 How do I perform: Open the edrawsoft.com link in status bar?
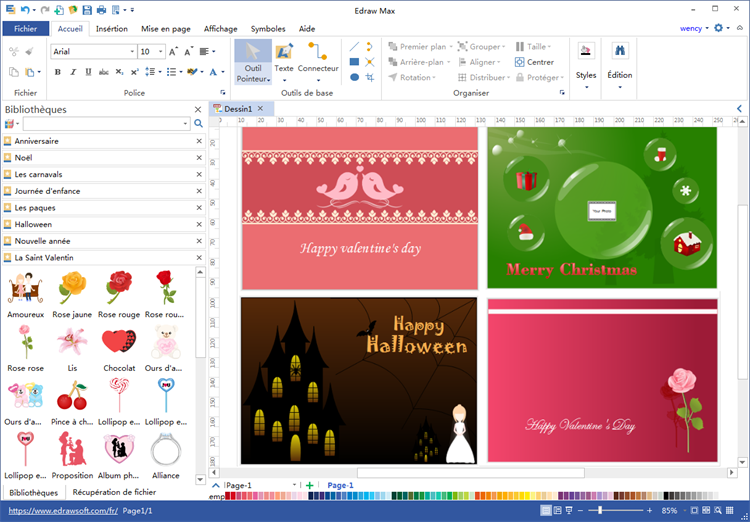click(62, 510)
